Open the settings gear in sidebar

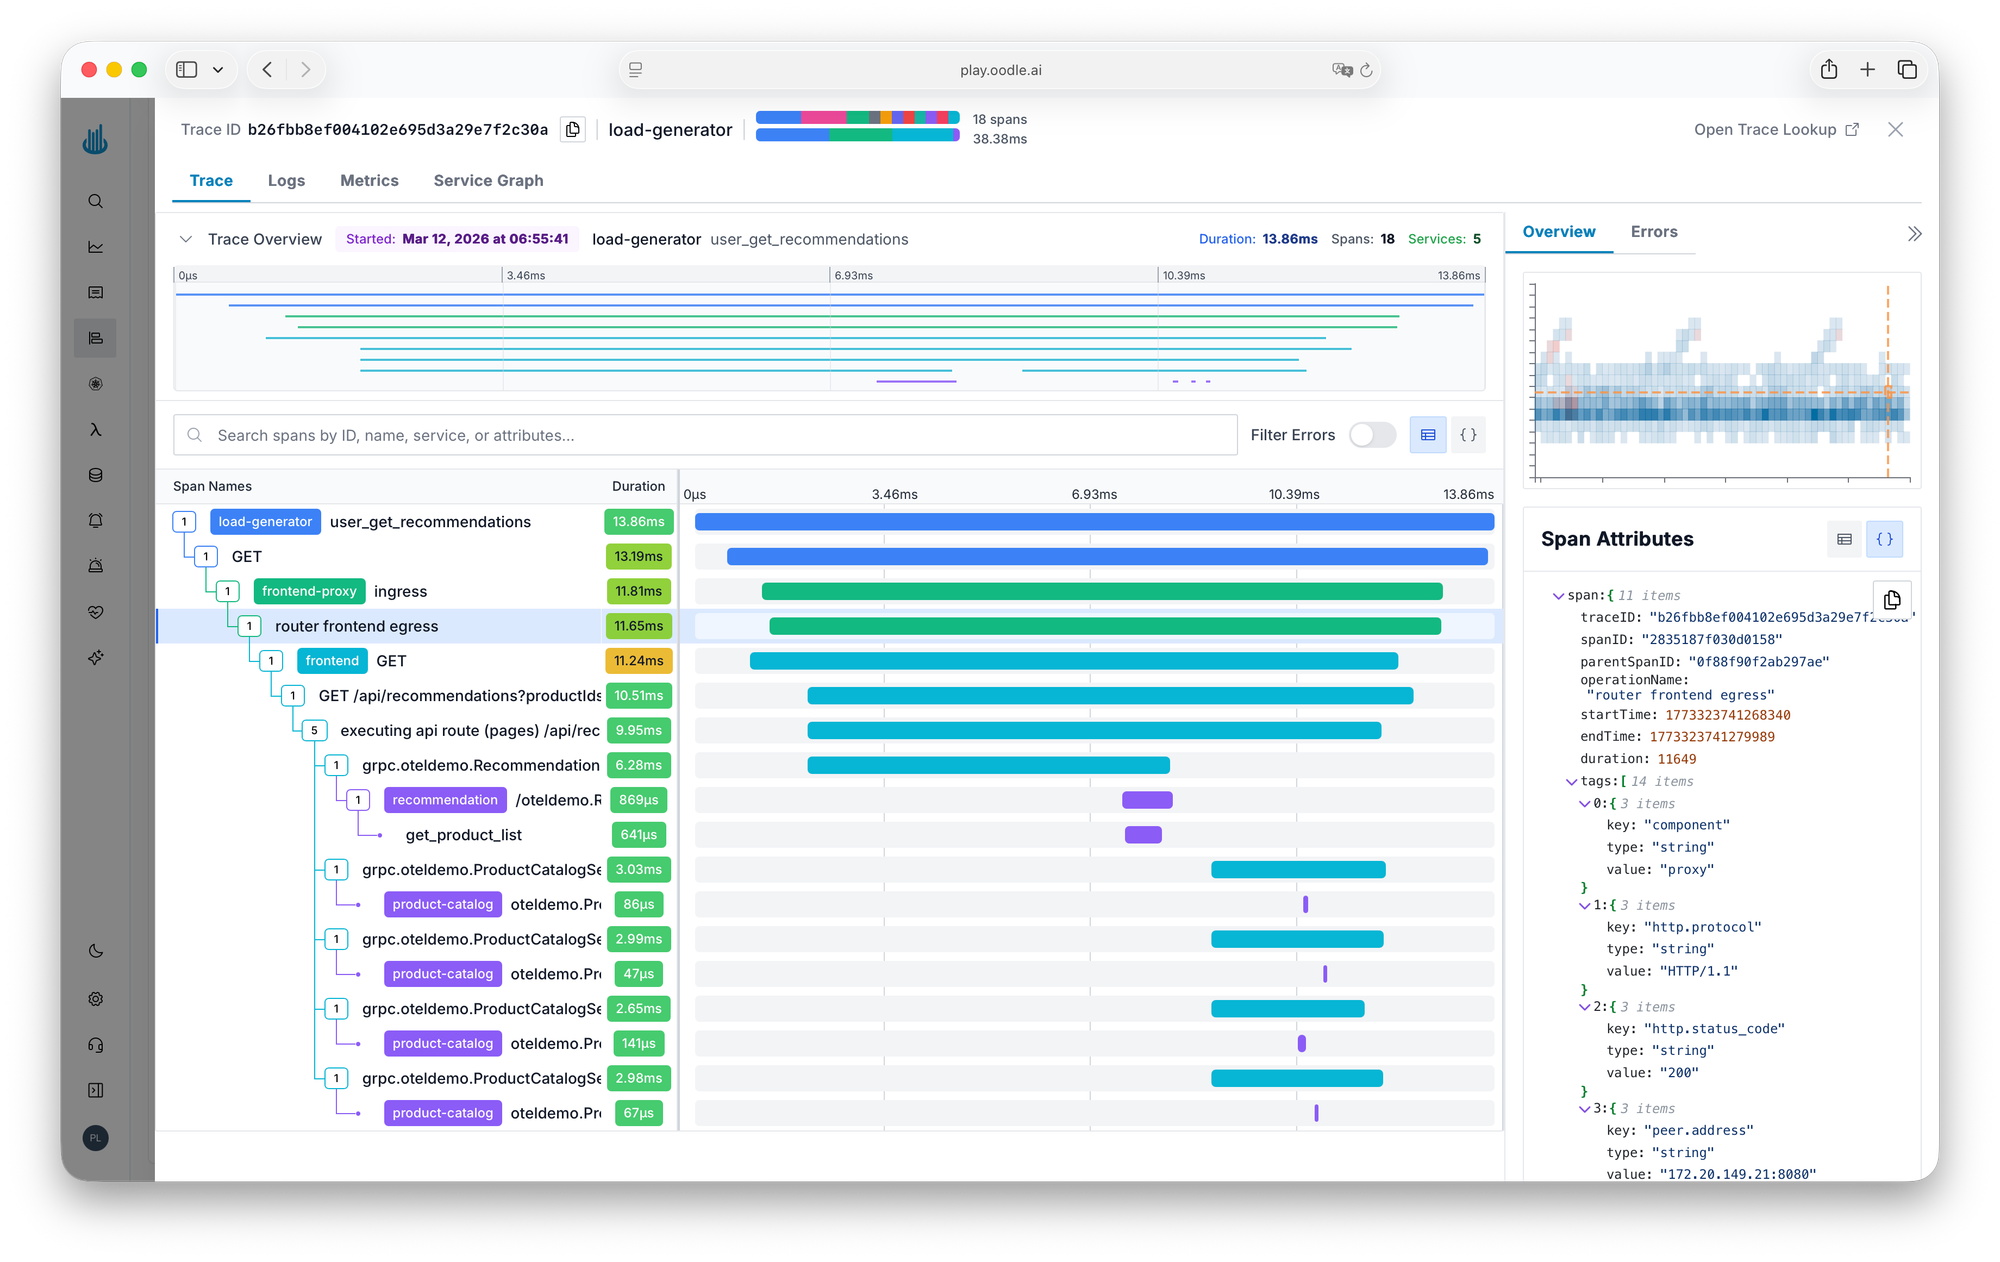[x=96, y=999]
